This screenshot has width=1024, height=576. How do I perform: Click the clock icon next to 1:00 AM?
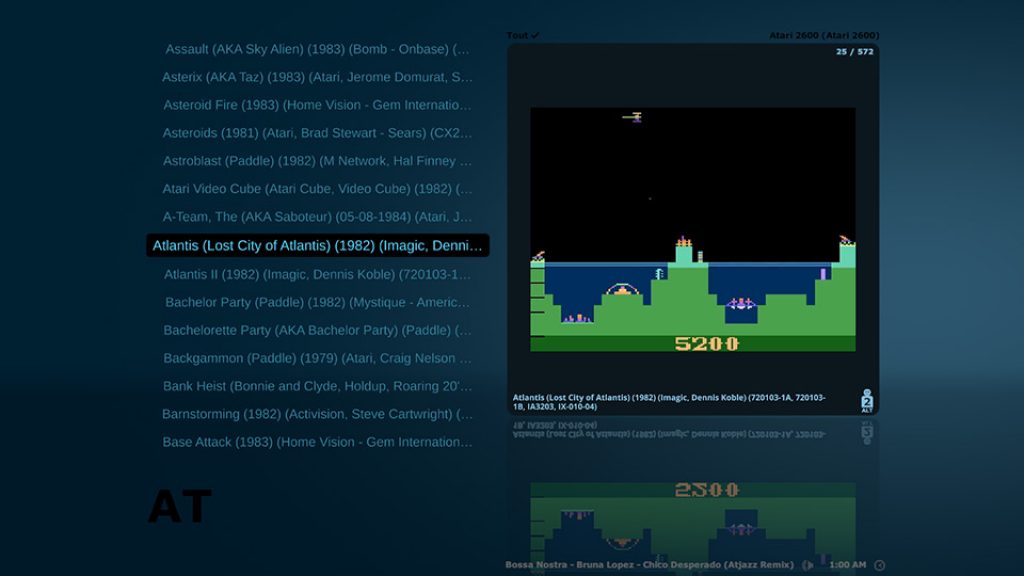click(880, 565)
